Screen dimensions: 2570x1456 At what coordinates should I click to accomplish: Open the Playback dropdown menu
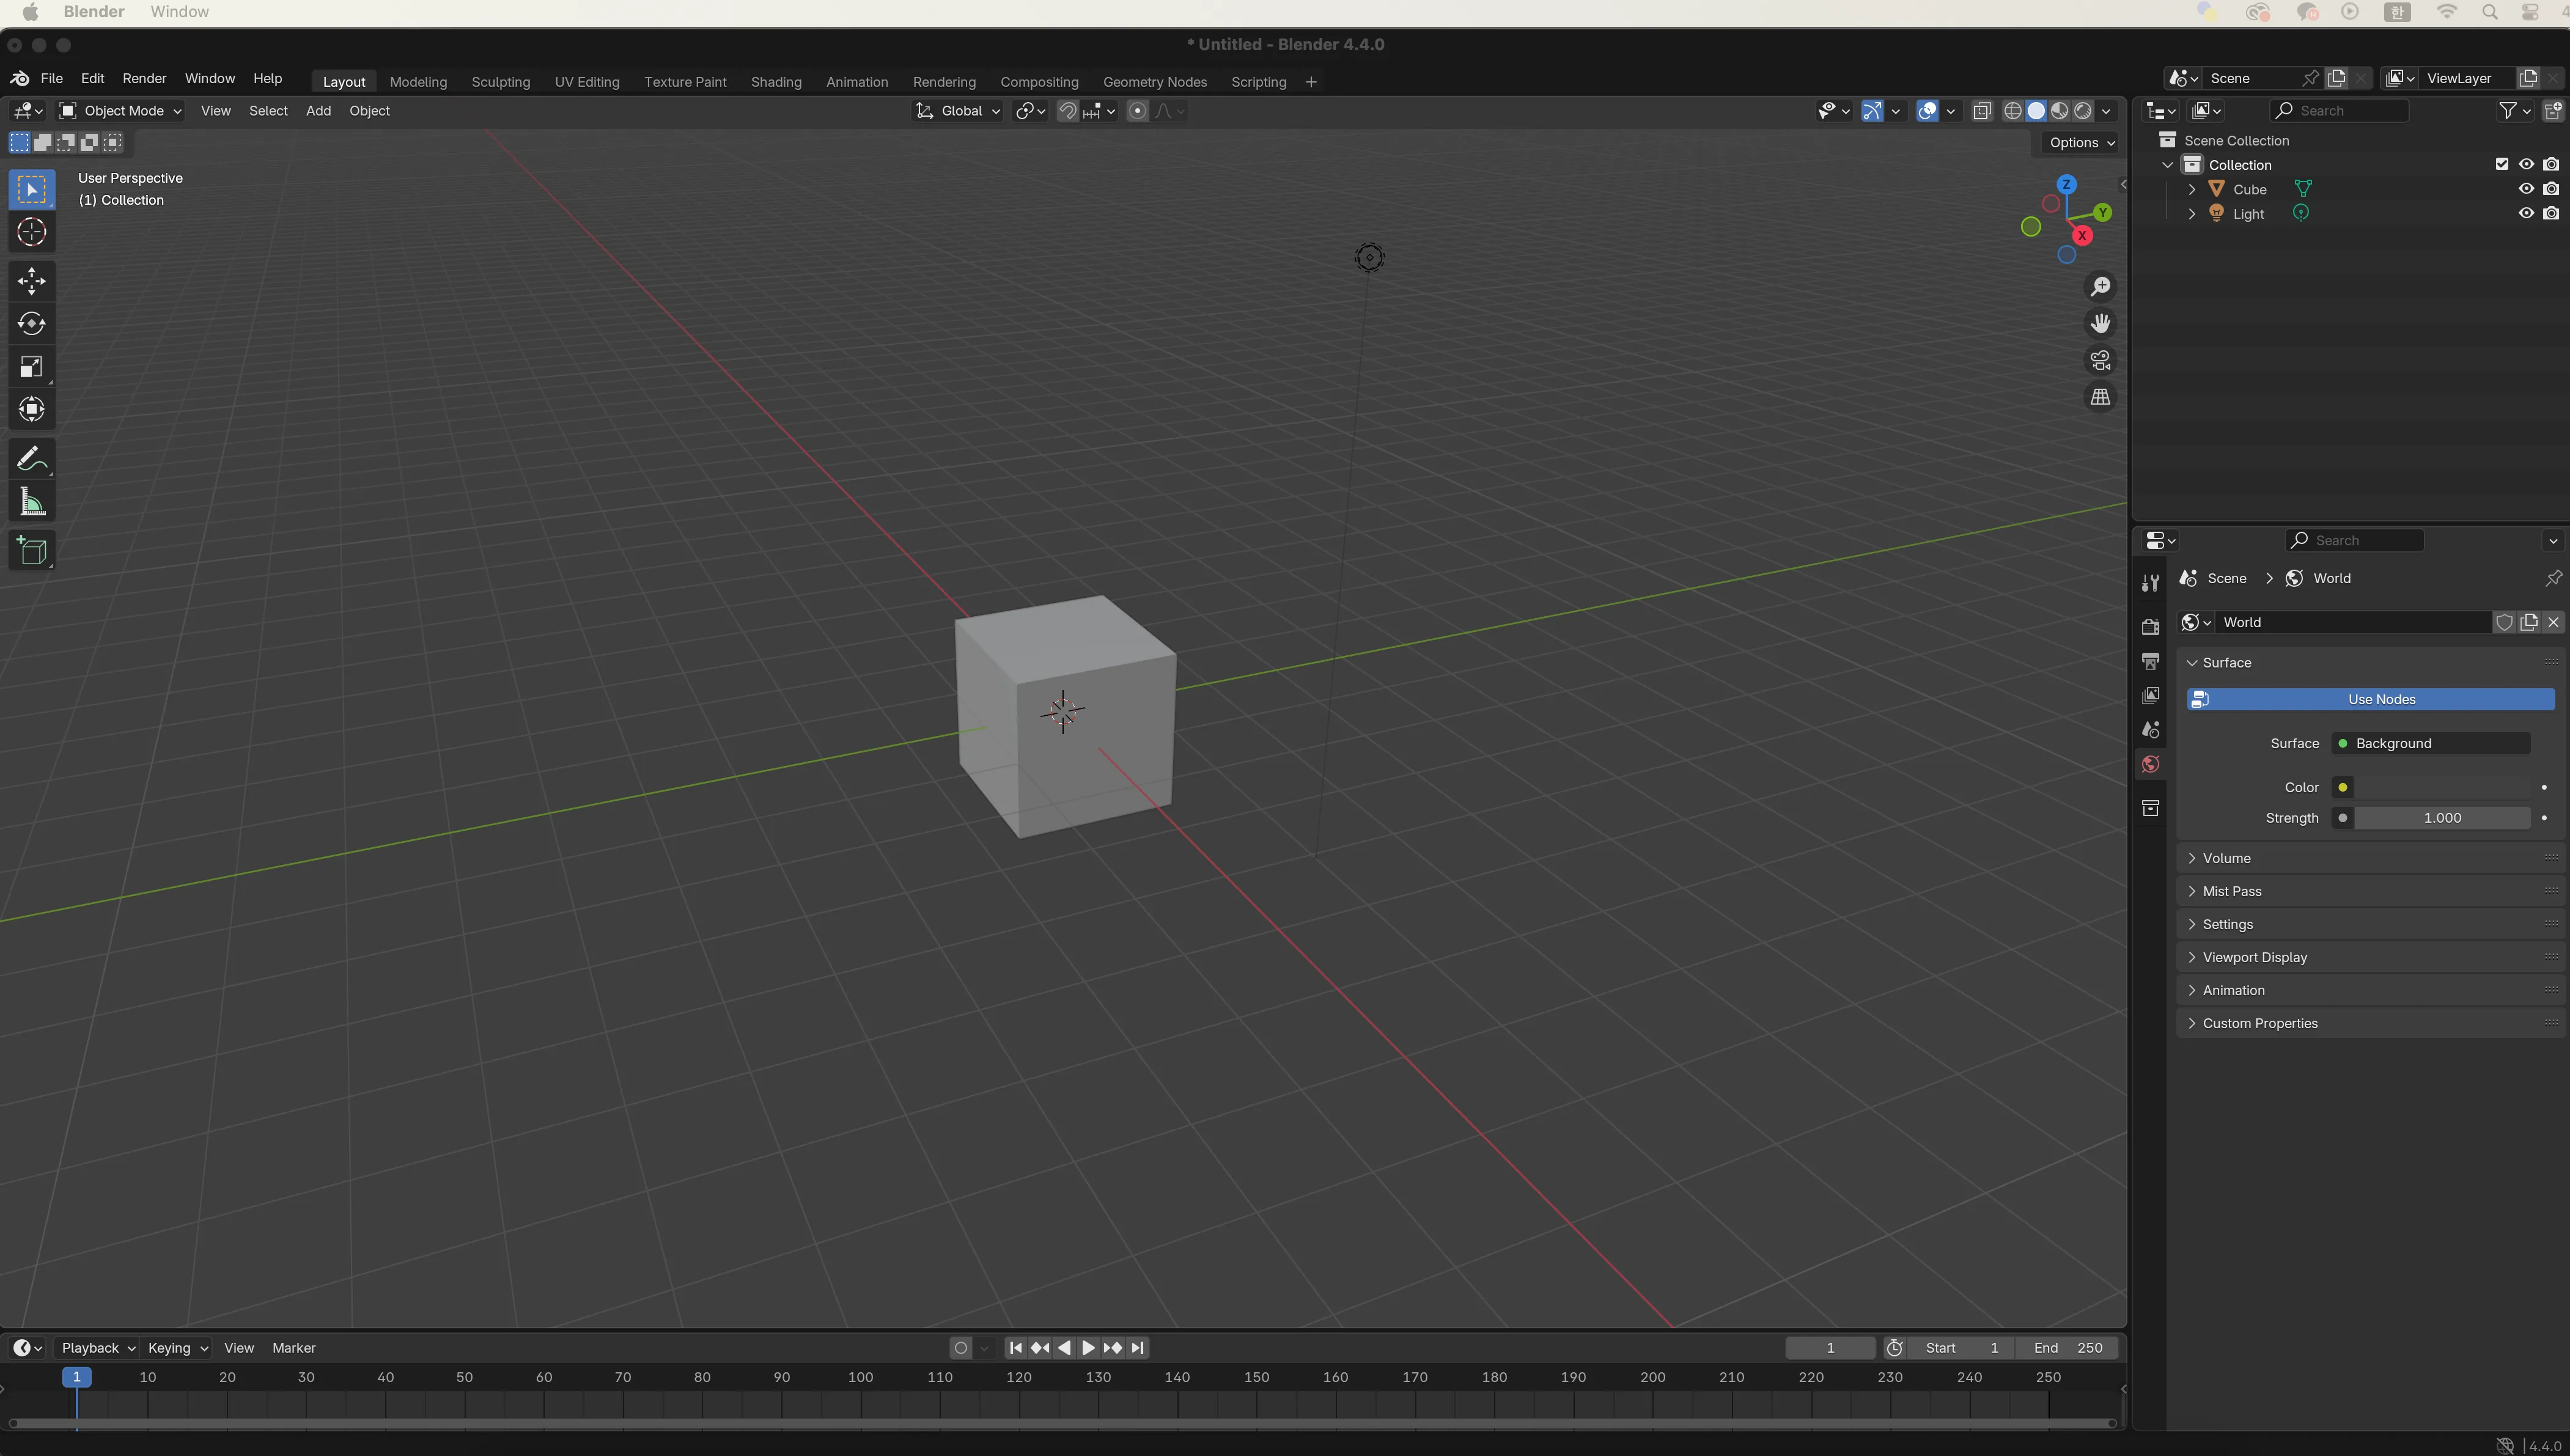tap(97, 1348)
